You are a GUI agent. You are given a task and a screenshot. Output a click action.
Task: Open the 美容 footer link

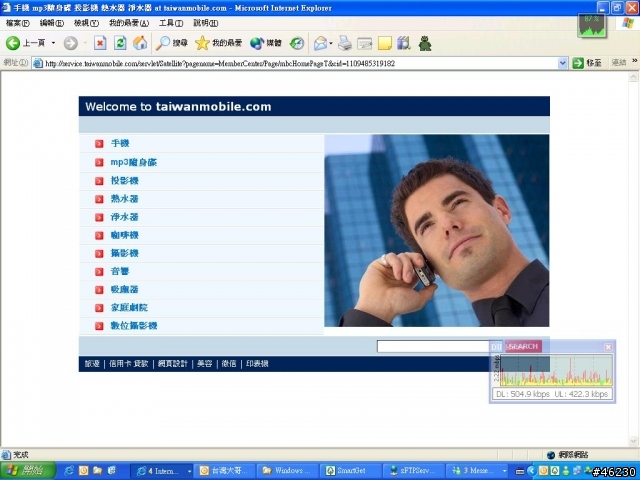(204, 364)
